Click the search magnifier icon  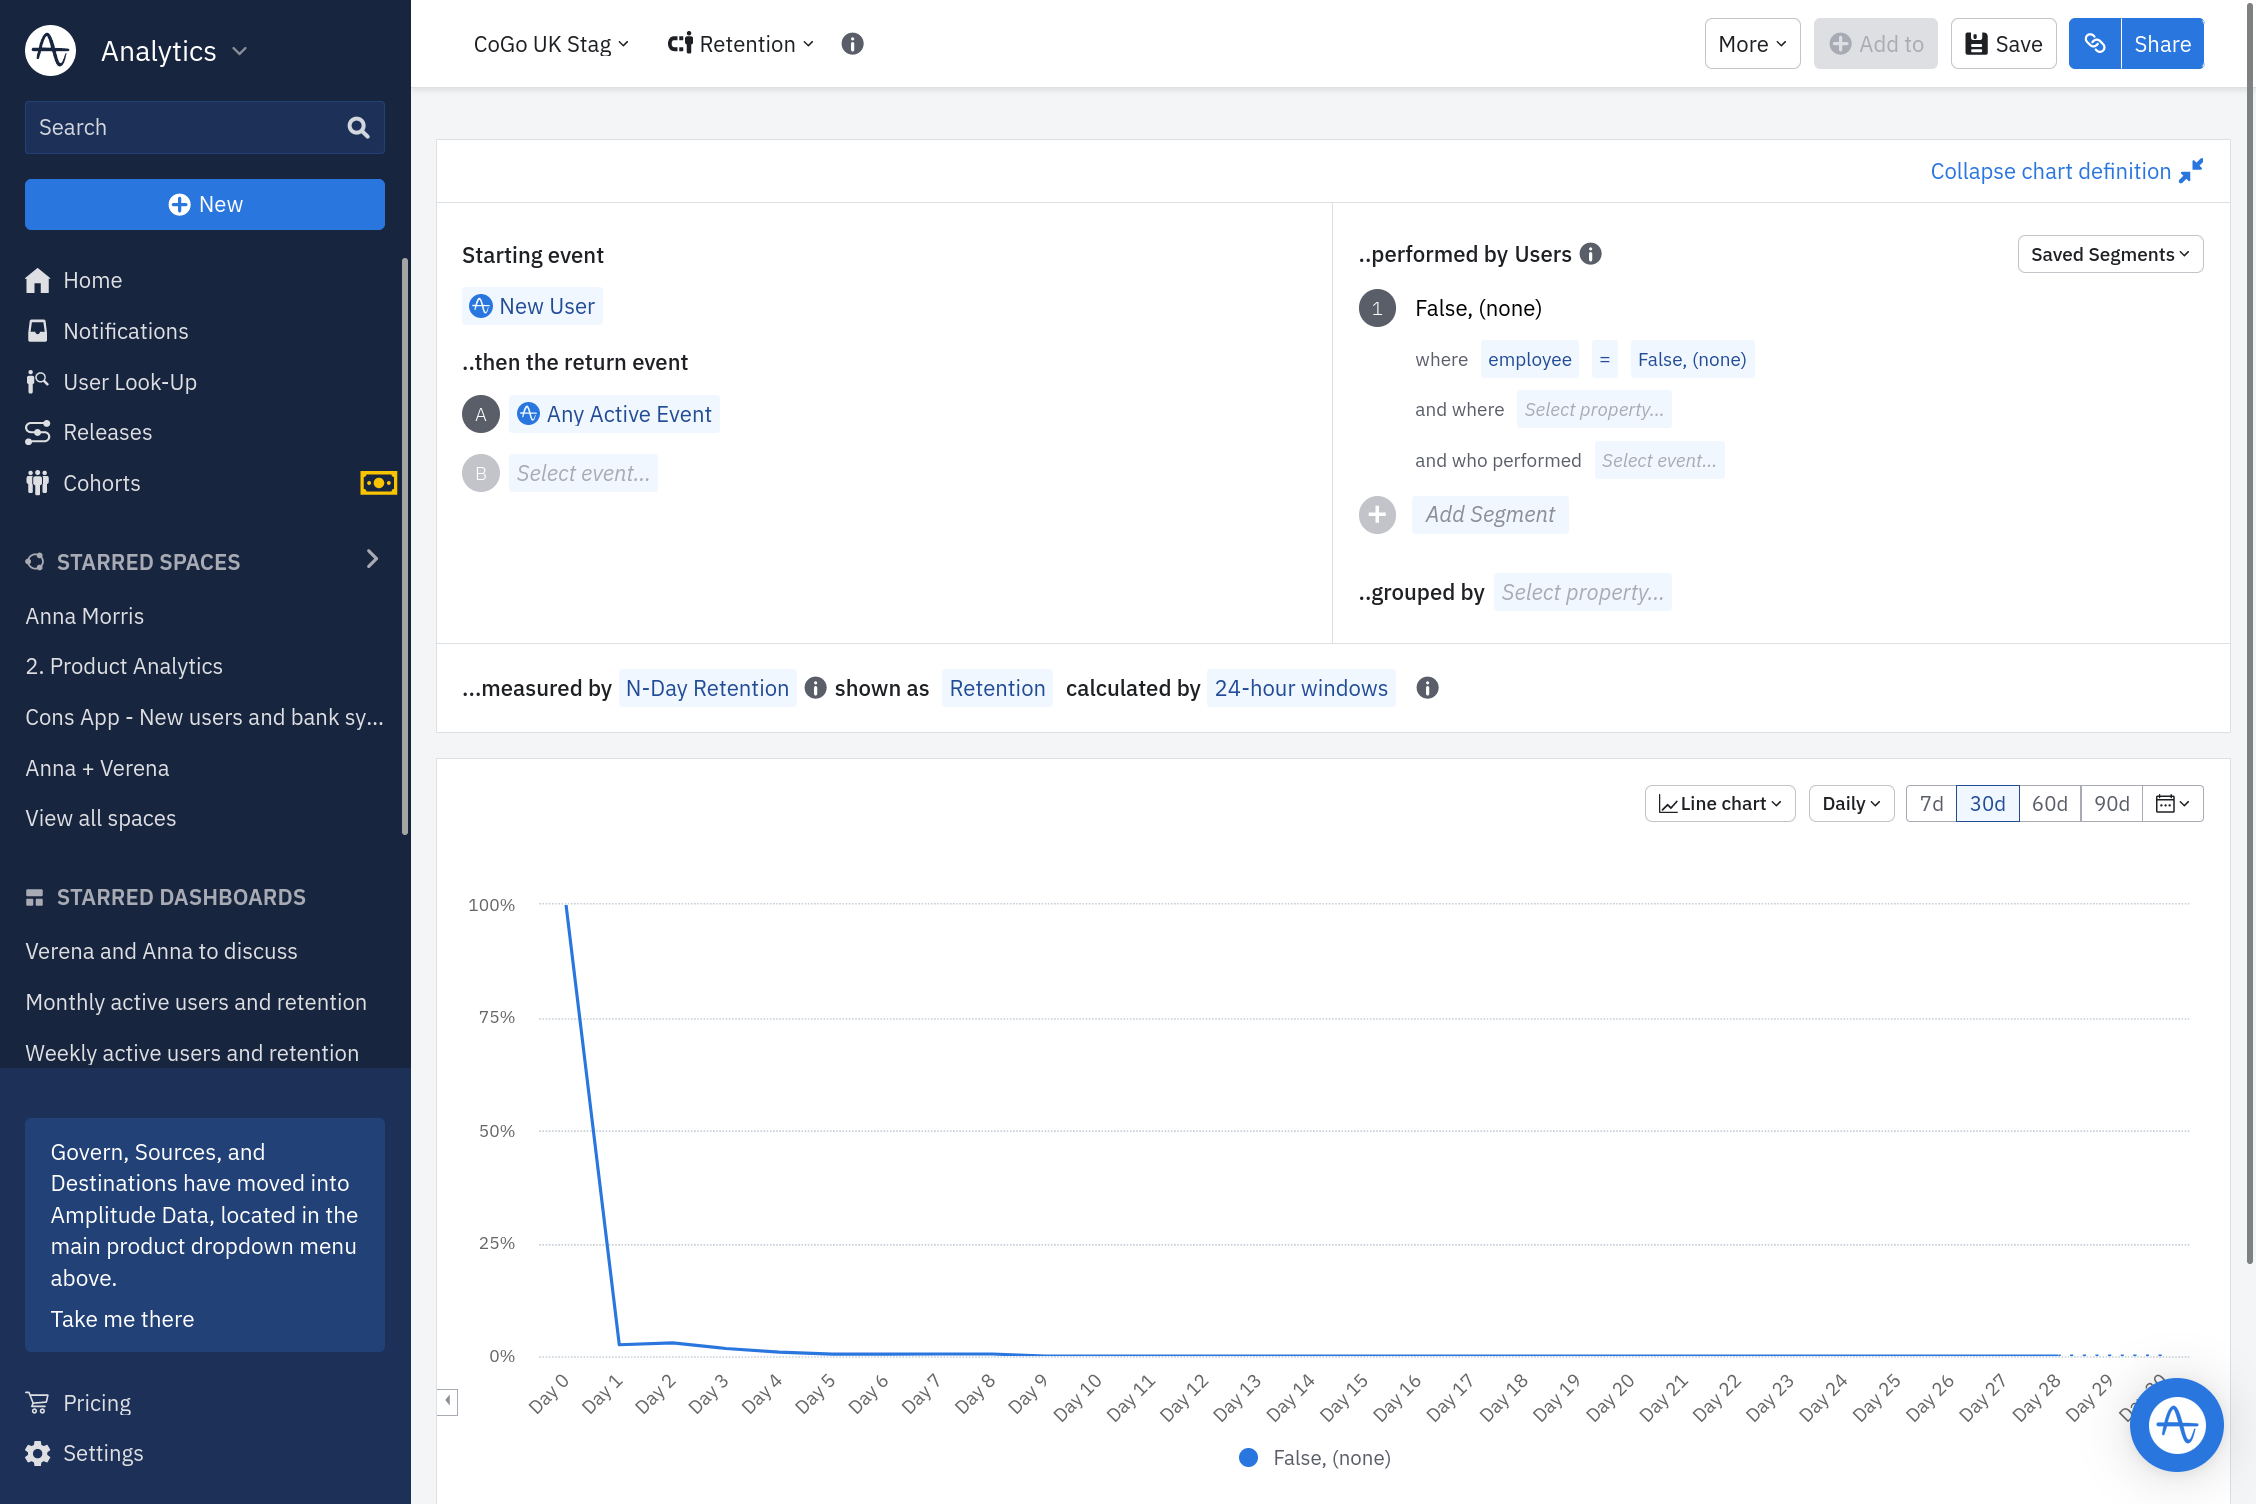pyautogui.click(x=358, y=127)
